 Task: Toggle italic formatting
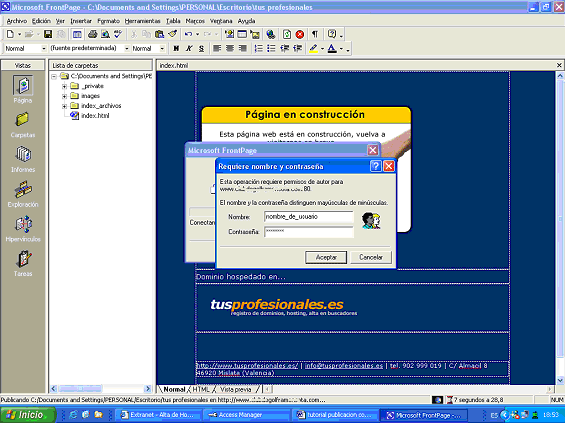[x=189, y=48]
